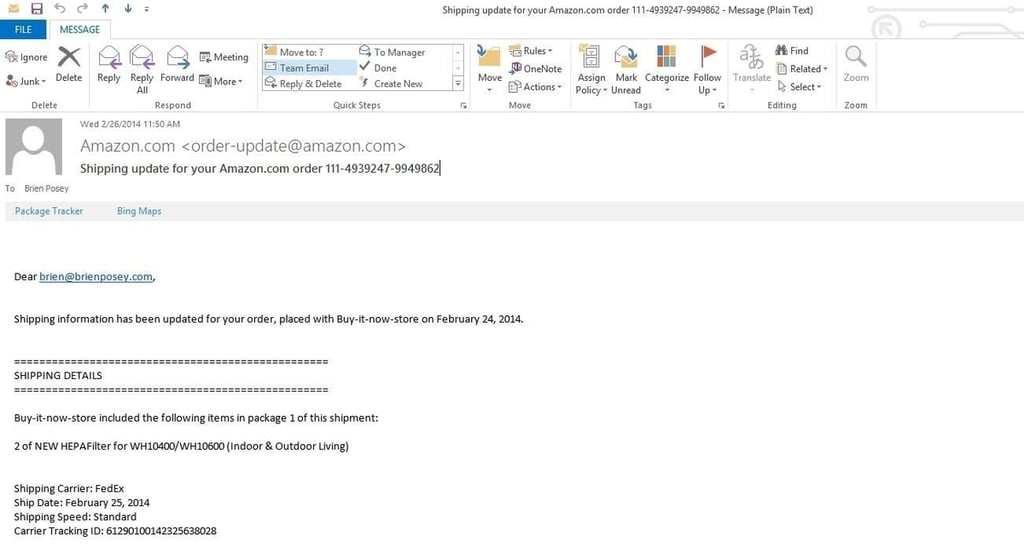Screen dimensions: 1024x547
Task: Open the Junk dropdown
Action: click(26, 81)
